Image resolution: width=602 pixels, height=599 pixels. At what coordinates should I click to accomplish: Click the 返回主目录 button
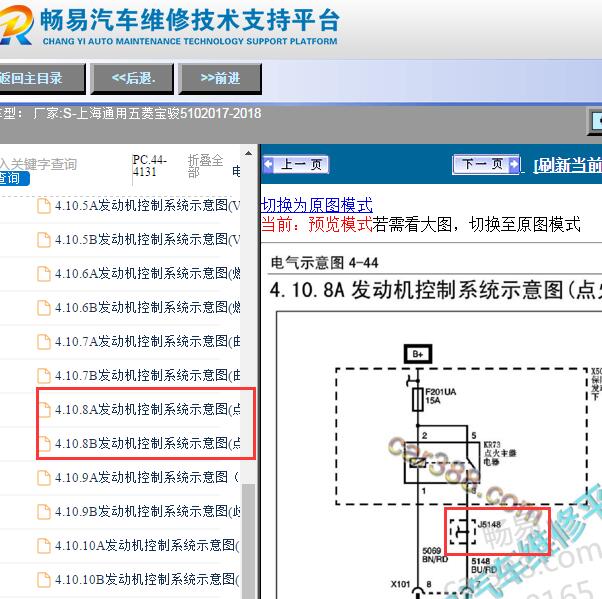tap(41, 79)
